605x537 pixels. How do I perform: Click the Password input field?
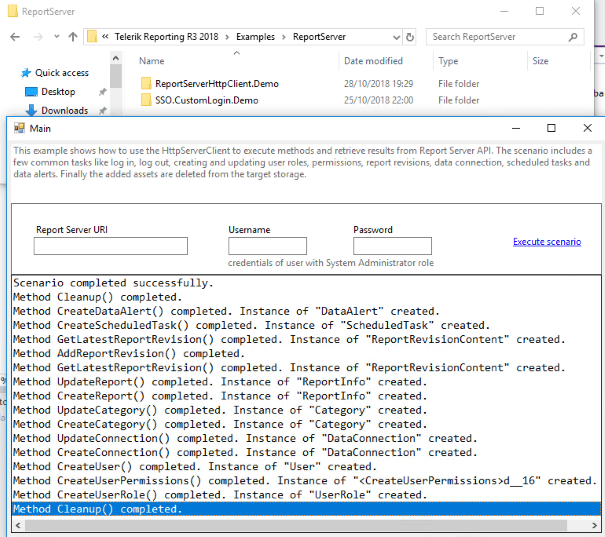392,246
